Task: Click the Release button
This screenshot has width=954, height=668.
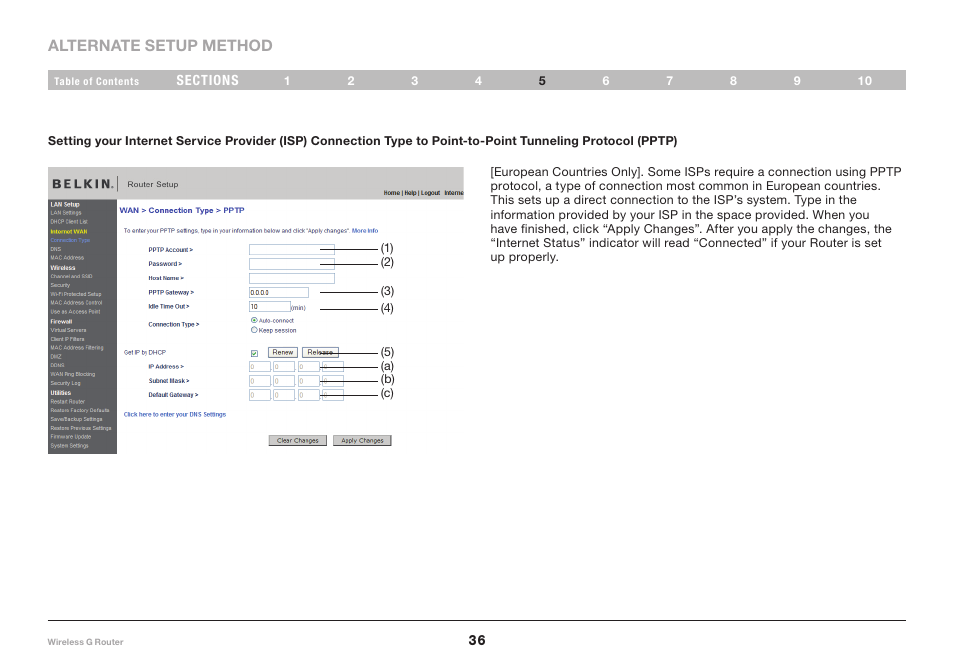Action: coord(320,353)
